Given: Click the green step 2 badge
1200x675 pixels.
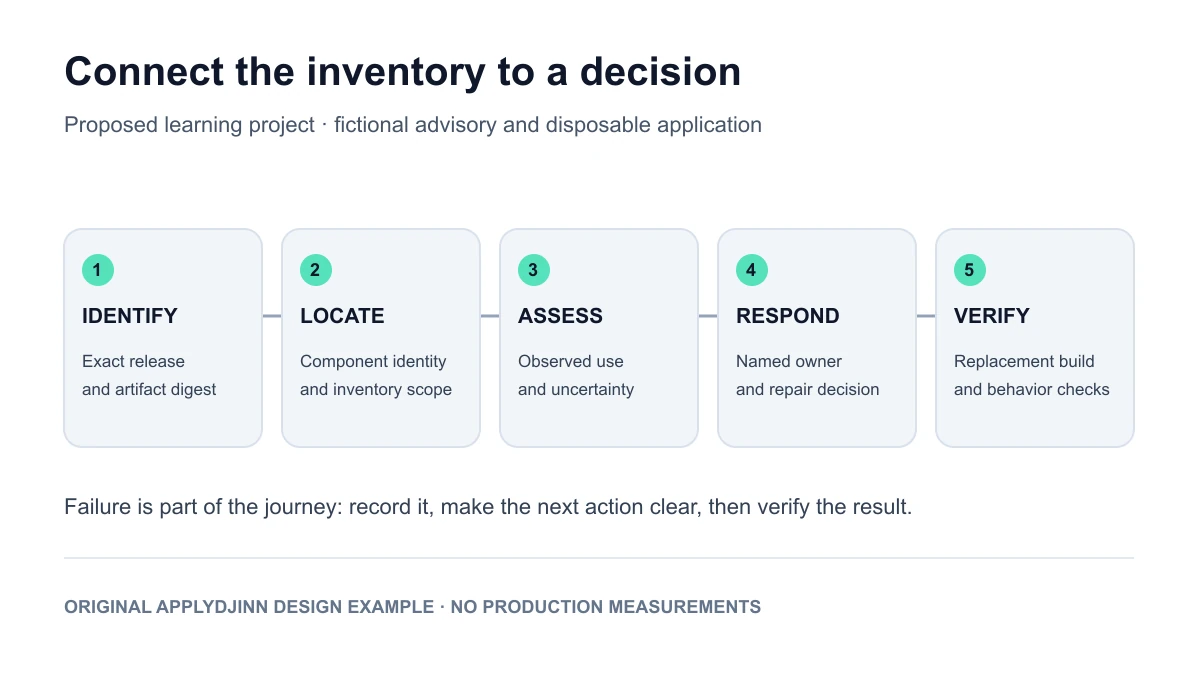Looking at the screenshot, I should (316, 270).
